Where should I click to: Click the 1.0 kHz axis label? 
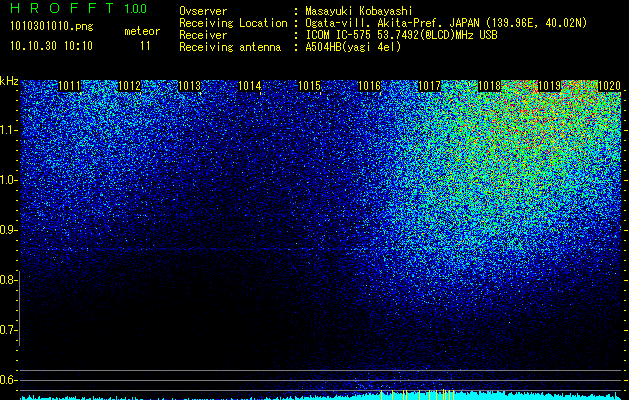pyautogui.click(x=8, y=180)
